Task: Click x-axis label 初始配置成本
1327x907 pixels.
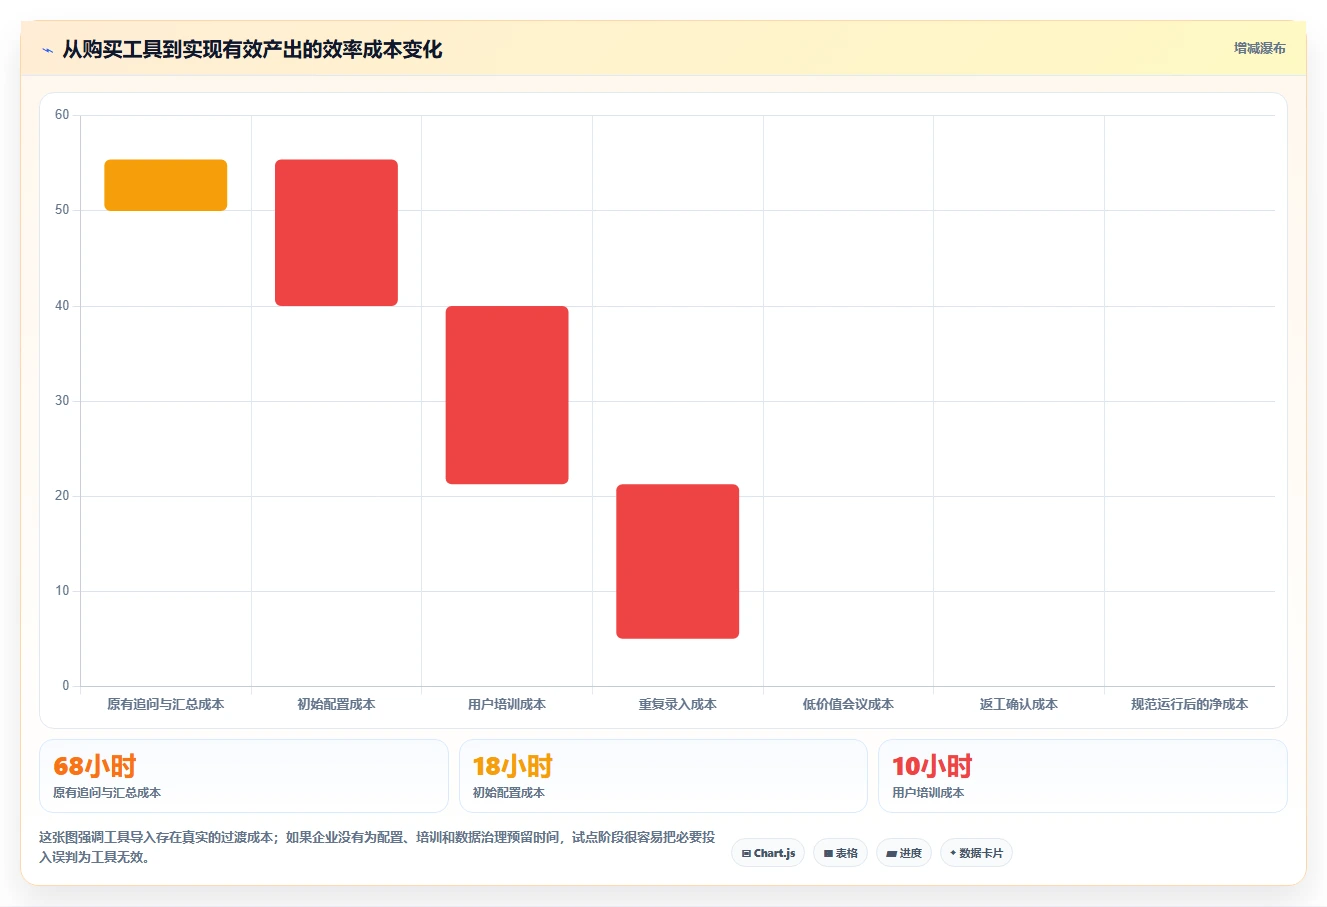Action: 336,704
